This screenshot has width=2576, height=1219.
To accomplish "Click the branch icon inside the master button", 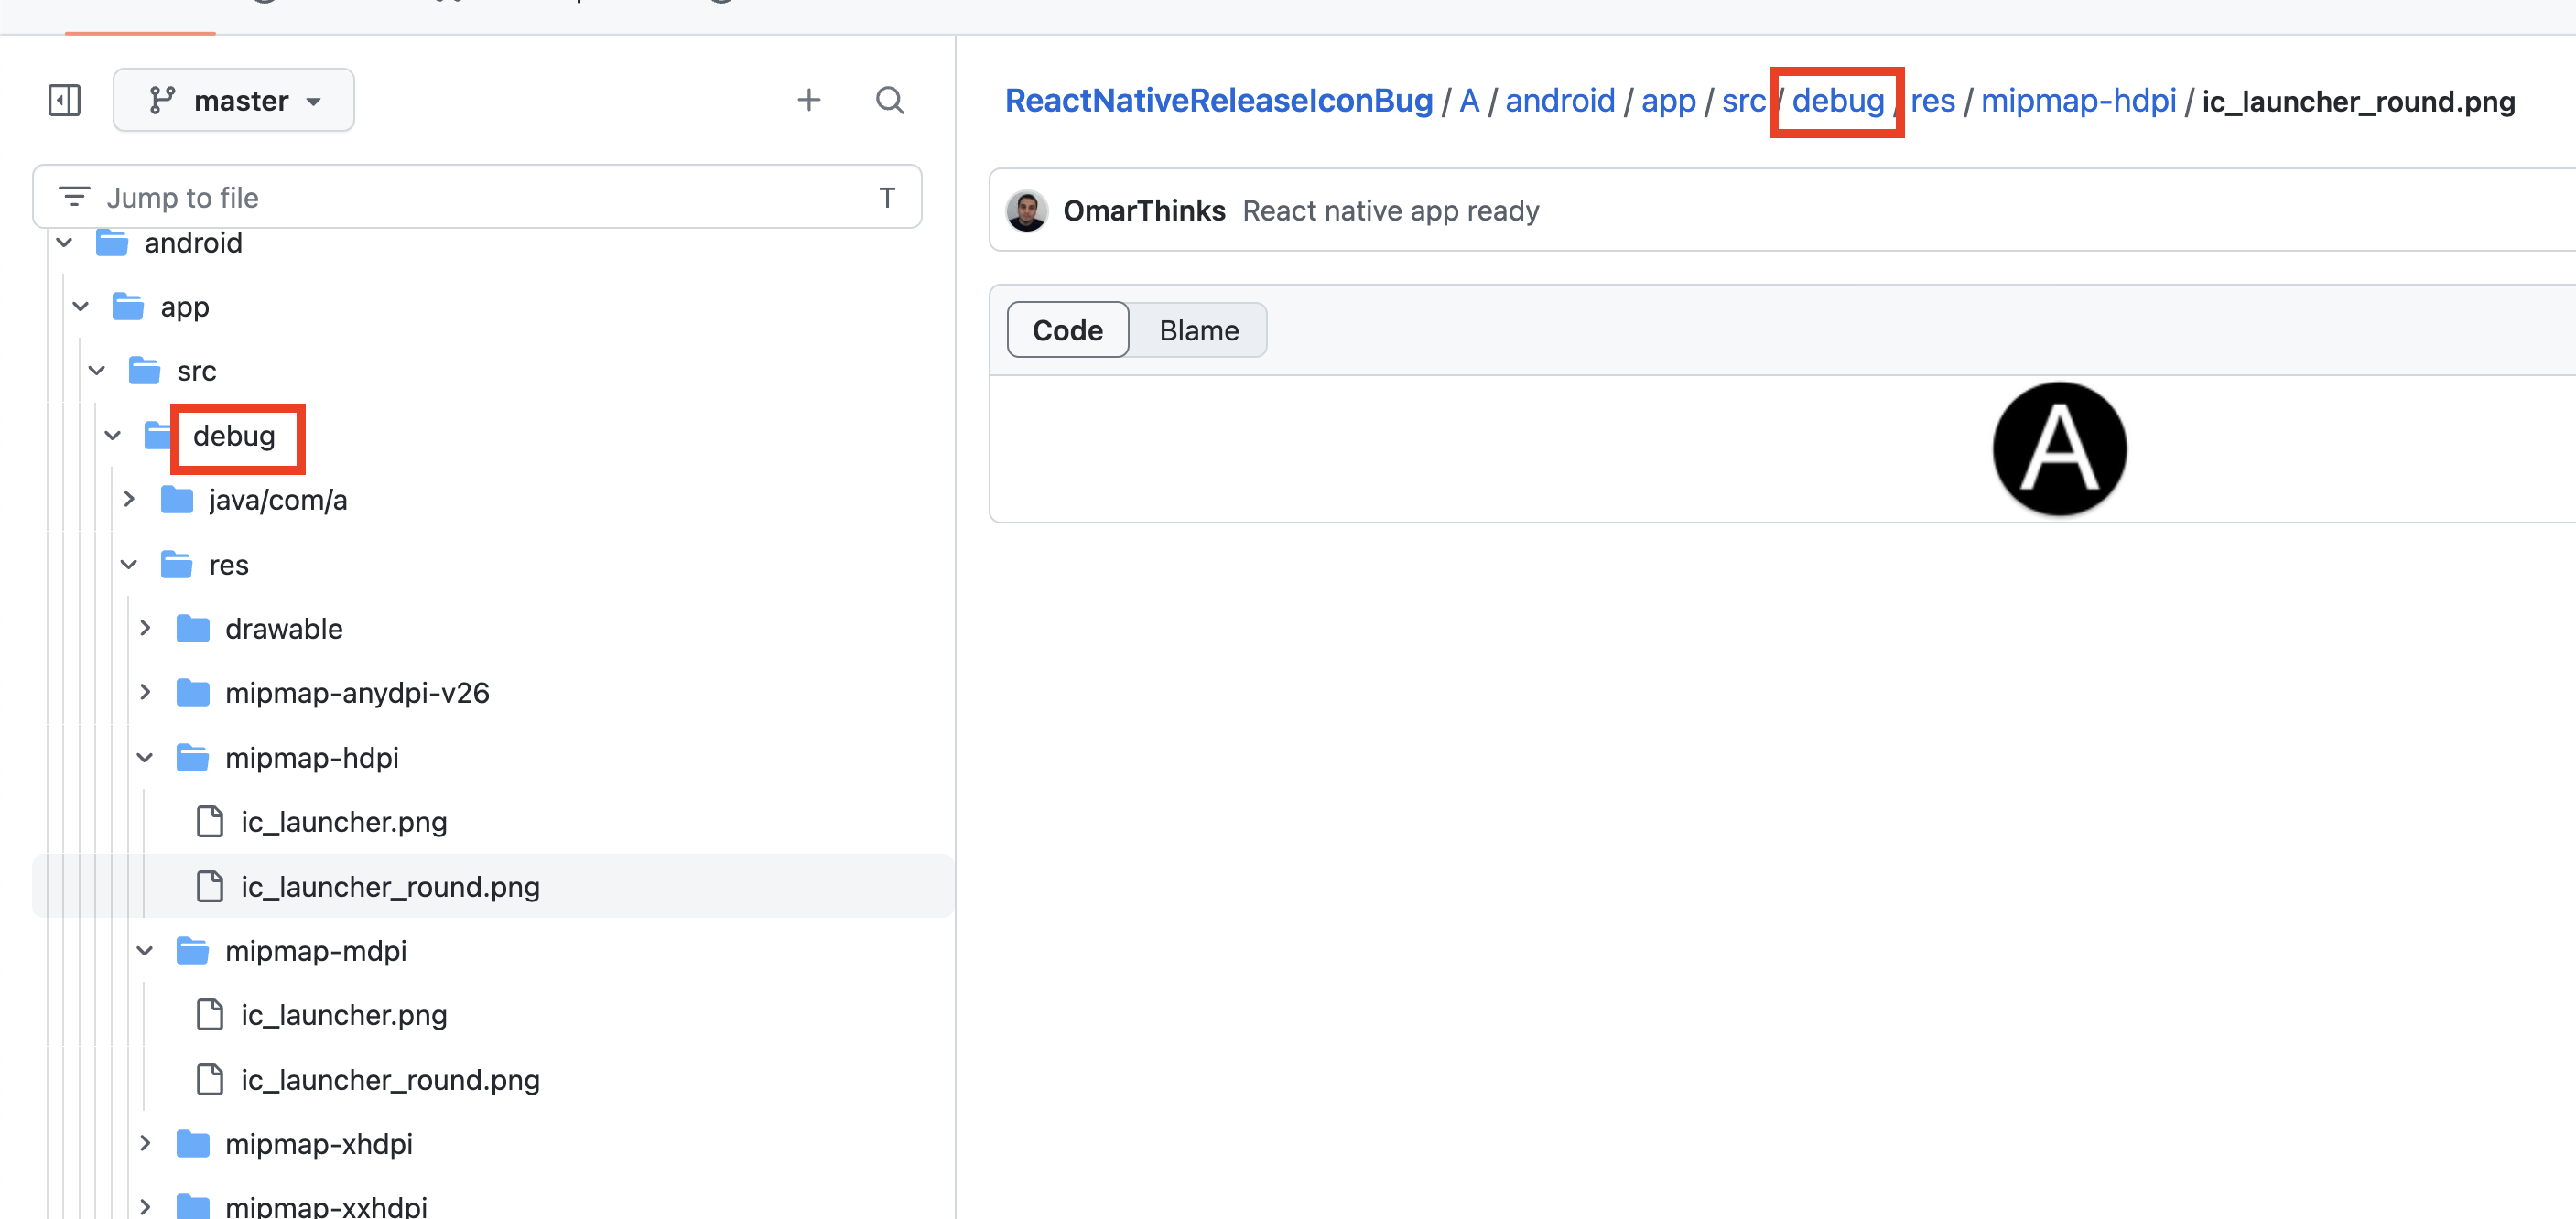I will pyautogui.click(x=163, y=100).
